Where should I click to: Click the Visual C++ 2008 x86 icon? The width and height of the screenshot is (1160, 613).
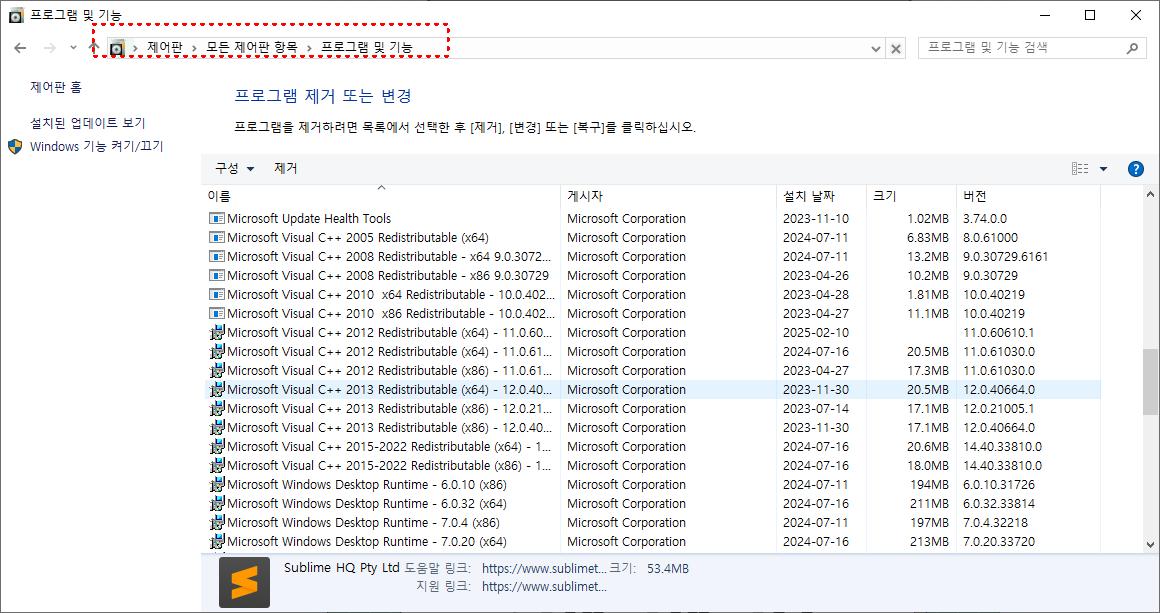[x=217, y=275]
